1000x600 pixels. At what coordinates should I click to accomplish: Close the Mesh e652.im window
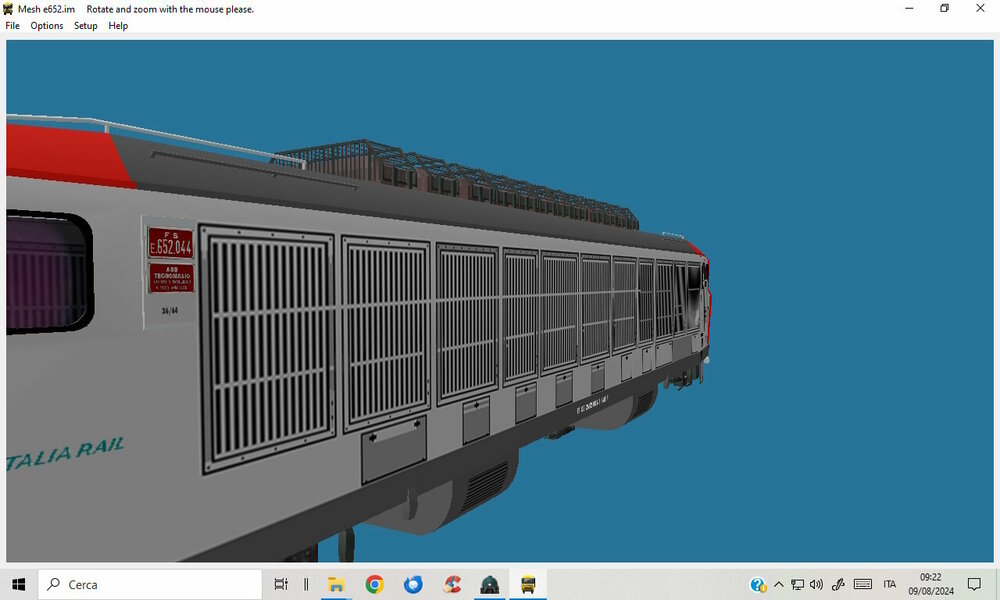pyautogui.click(x=980, y=8)
